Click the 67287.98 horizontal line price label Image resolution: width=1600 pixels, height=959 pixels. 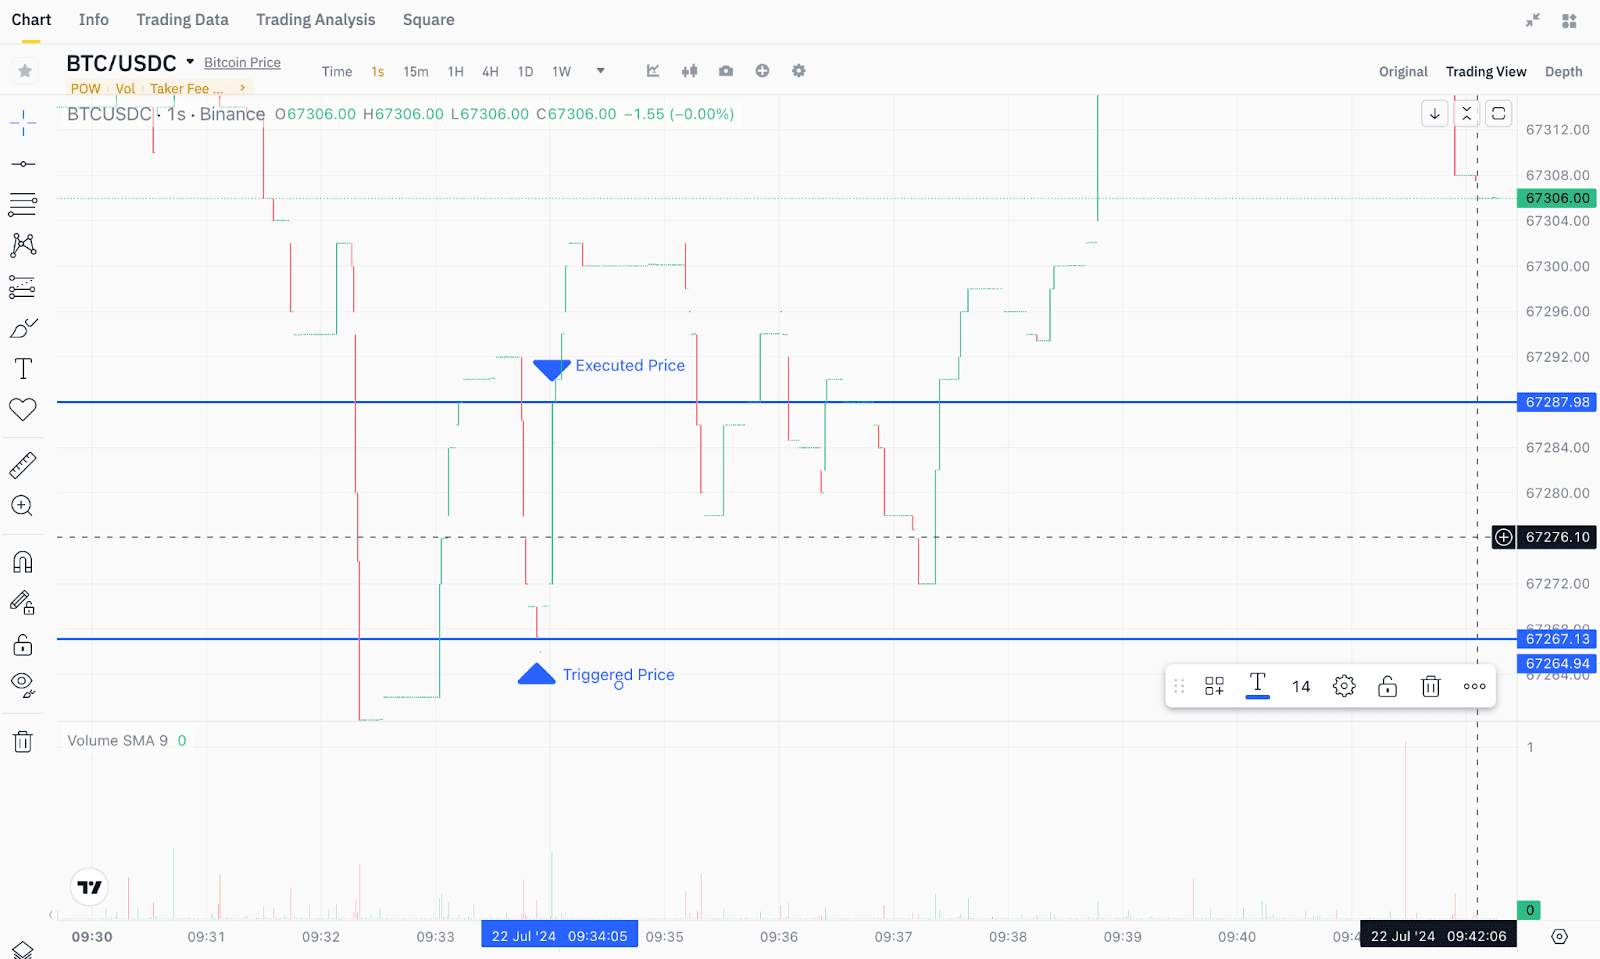[1557, 402]
